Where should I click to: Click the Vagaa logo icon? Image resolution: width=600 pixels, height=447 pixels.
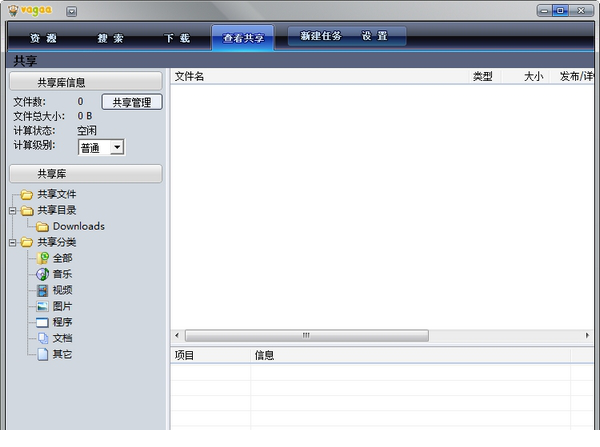pyautogui.click(x=13, y=10)
